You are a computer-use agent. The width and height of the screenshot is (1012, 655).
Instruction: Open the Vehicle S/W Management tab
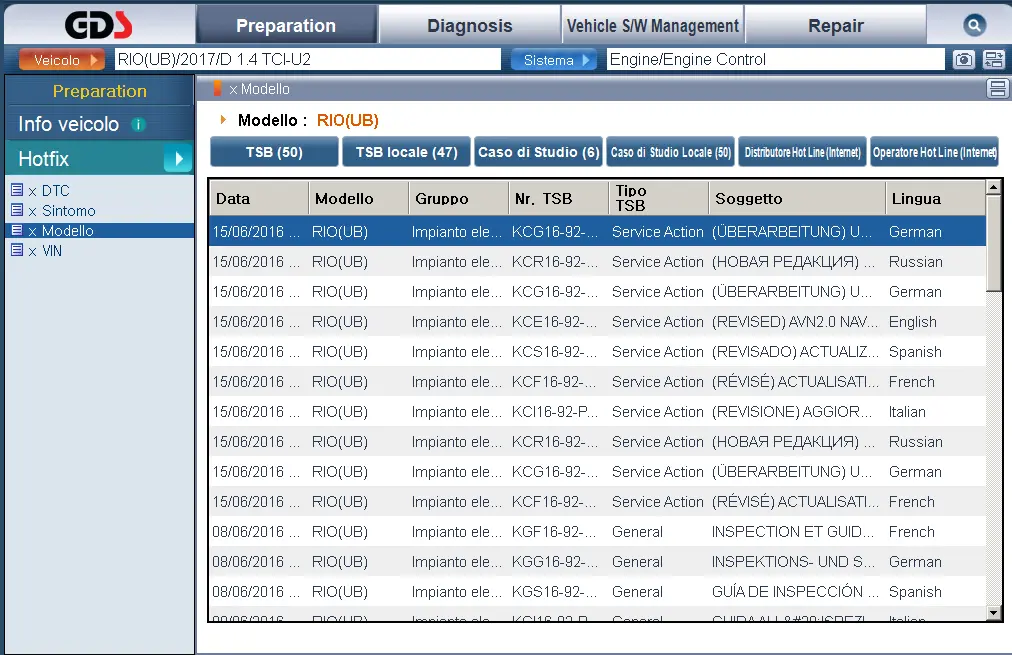coord(653,26)
